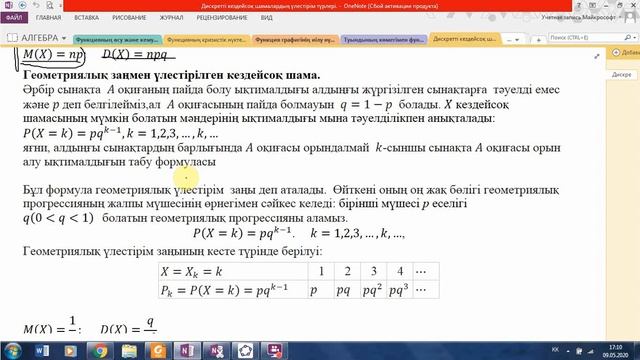640x360 pixels.
Task: Click the table header cell 'X = Xk = k'
Action: coord(233,271)
